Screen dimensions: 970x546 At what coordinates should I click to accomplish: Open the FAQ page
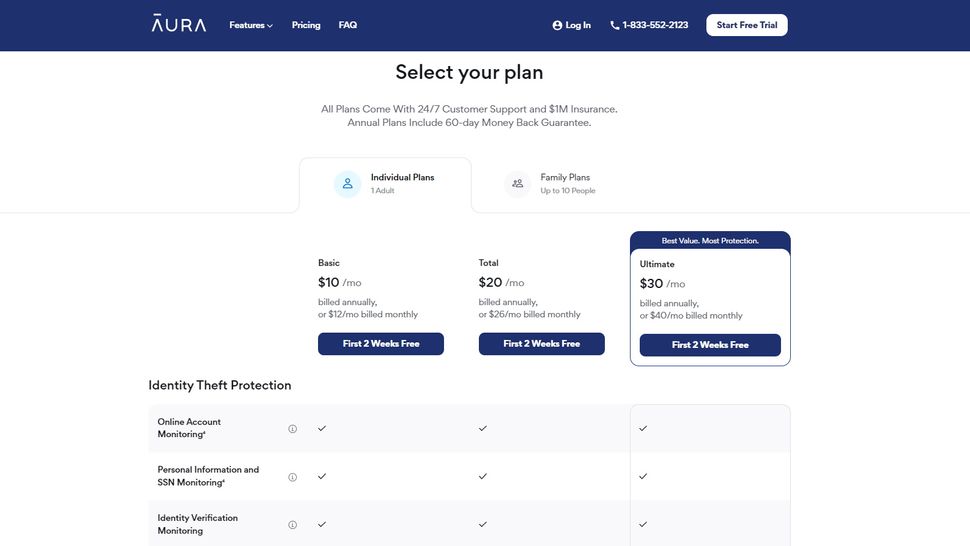pyautogui.click(x=348, y=25)
